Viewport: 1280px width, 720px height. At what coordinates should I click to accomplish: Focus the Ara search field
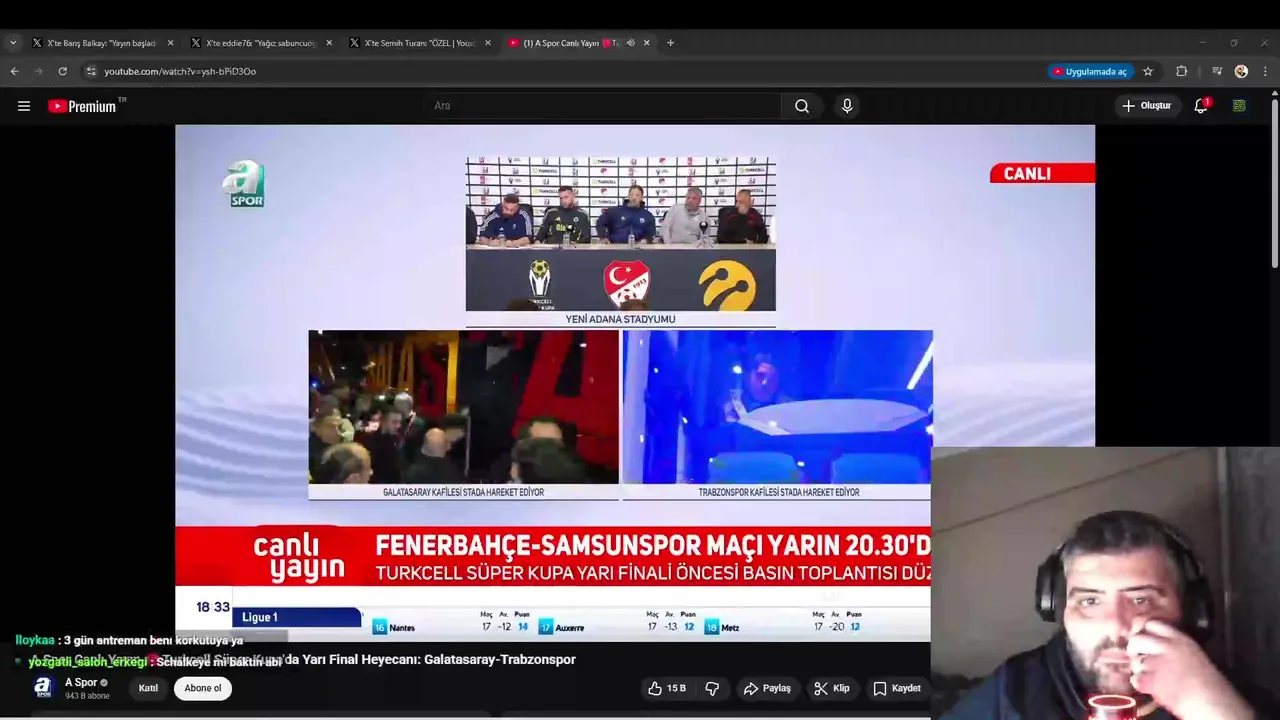click(605, 106)
